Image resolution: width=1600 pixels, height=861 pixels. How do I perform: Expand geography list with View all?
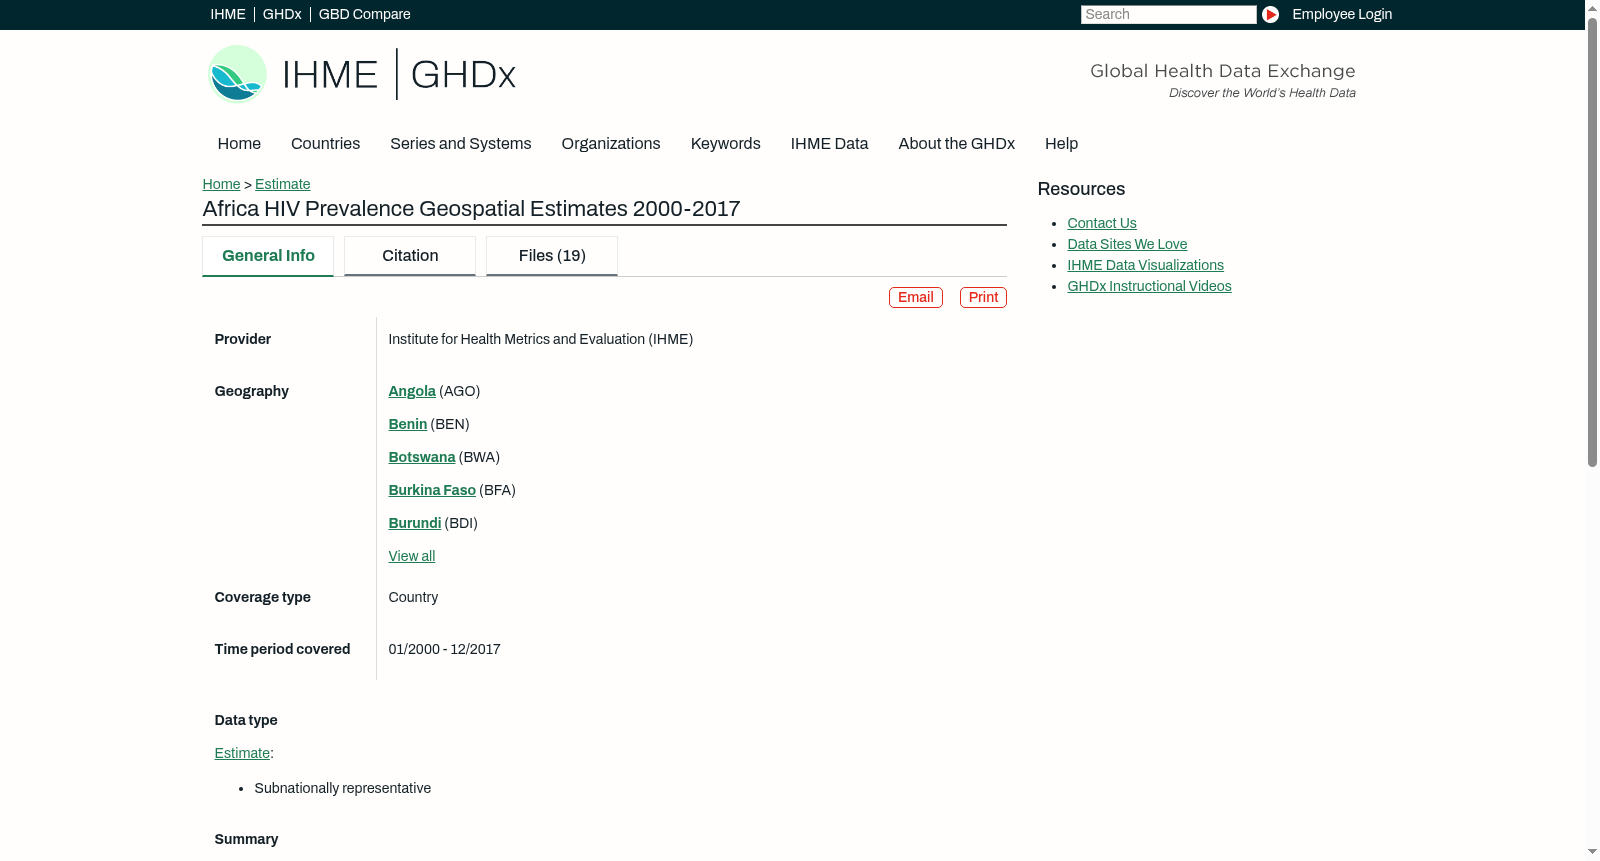pyautogui.click(x=412, y=556)
